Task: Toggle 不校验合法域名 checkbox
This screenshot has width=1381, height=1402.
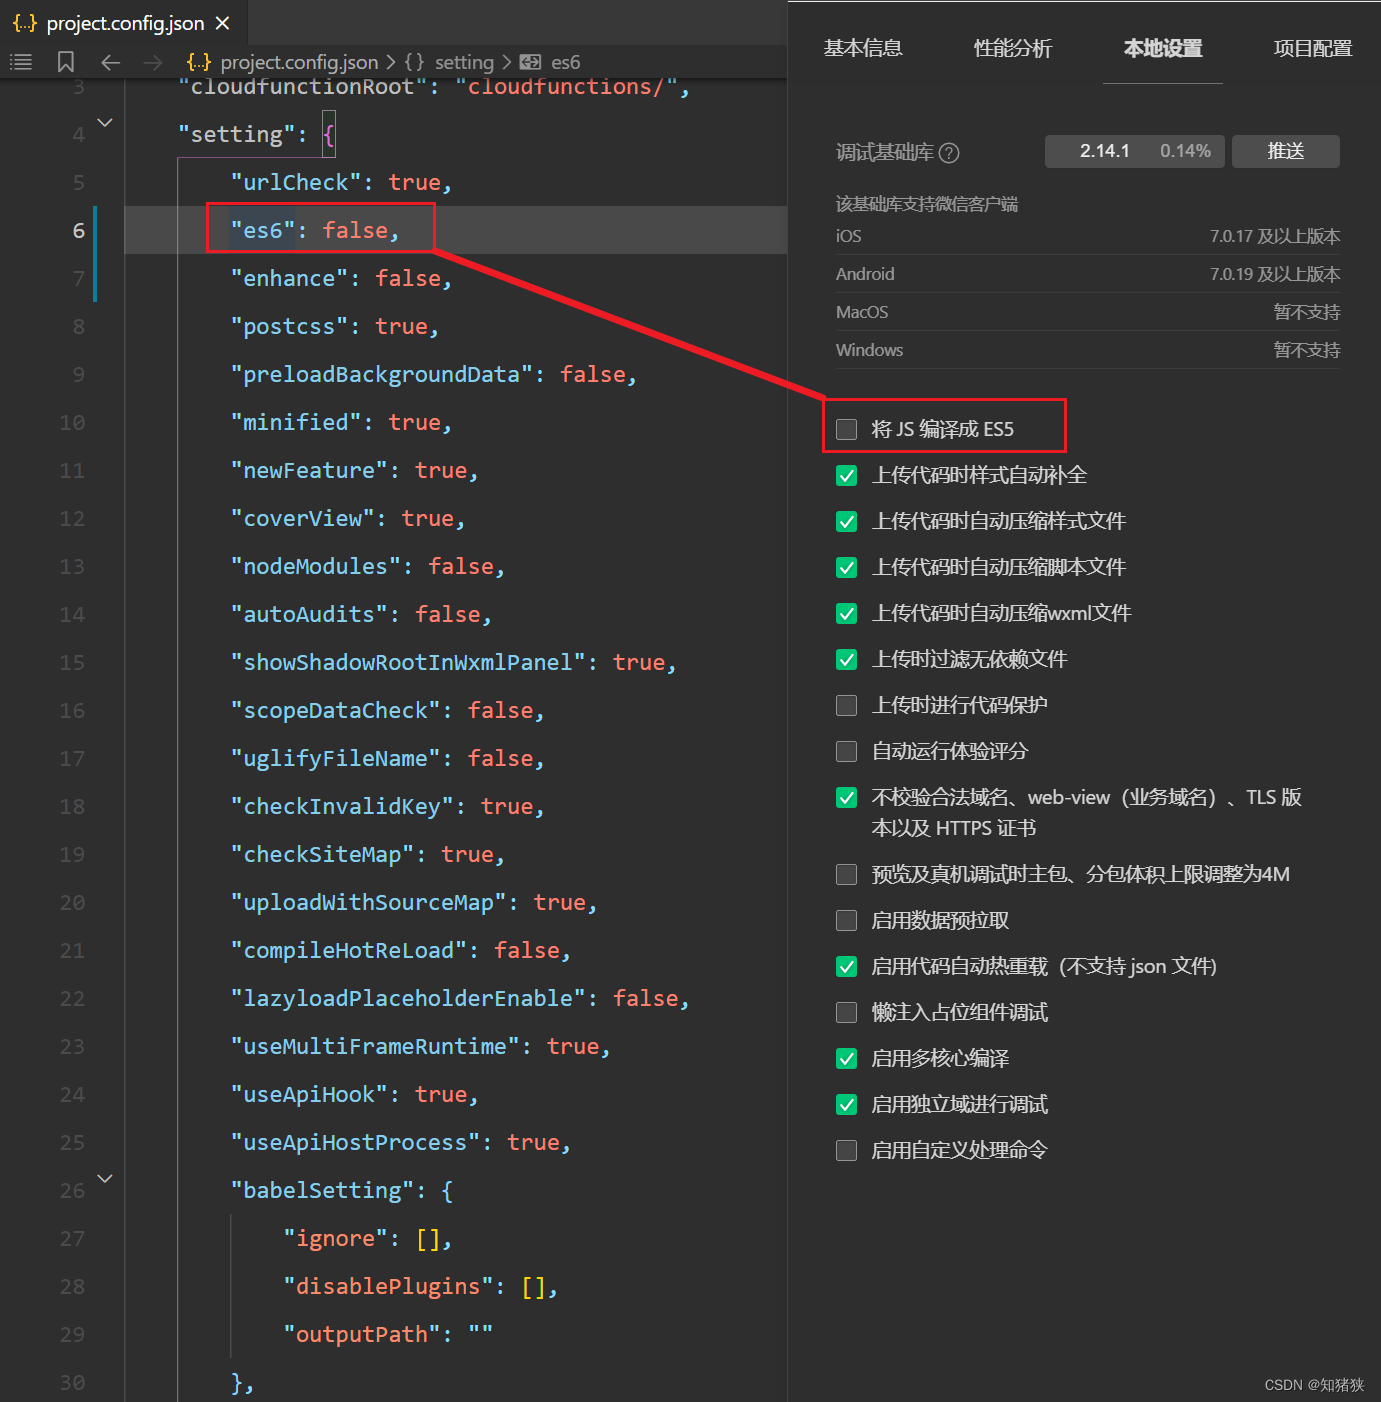Action: 847,797
